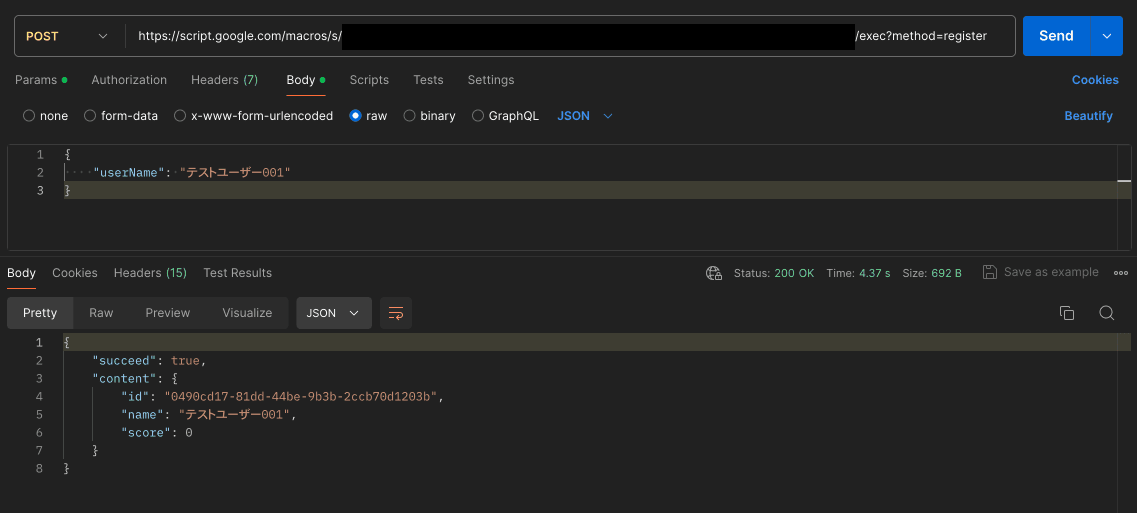Image resolution: width=1137 pixels, height=513 pixels.
Task: Choose the x-www-form-urlencoded radio option
Action: pyautogui.click(x=180, y=116)
